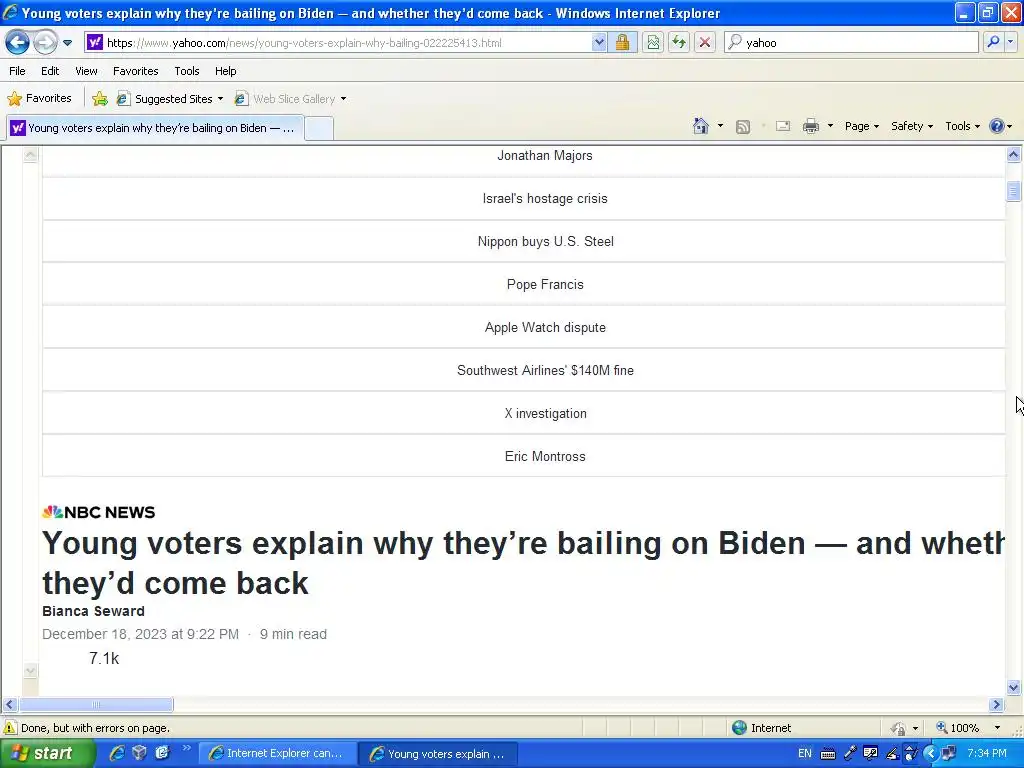Open the Tools command bar menu
This screenshot has height=768, width=1024.
[x=962, y=126]
